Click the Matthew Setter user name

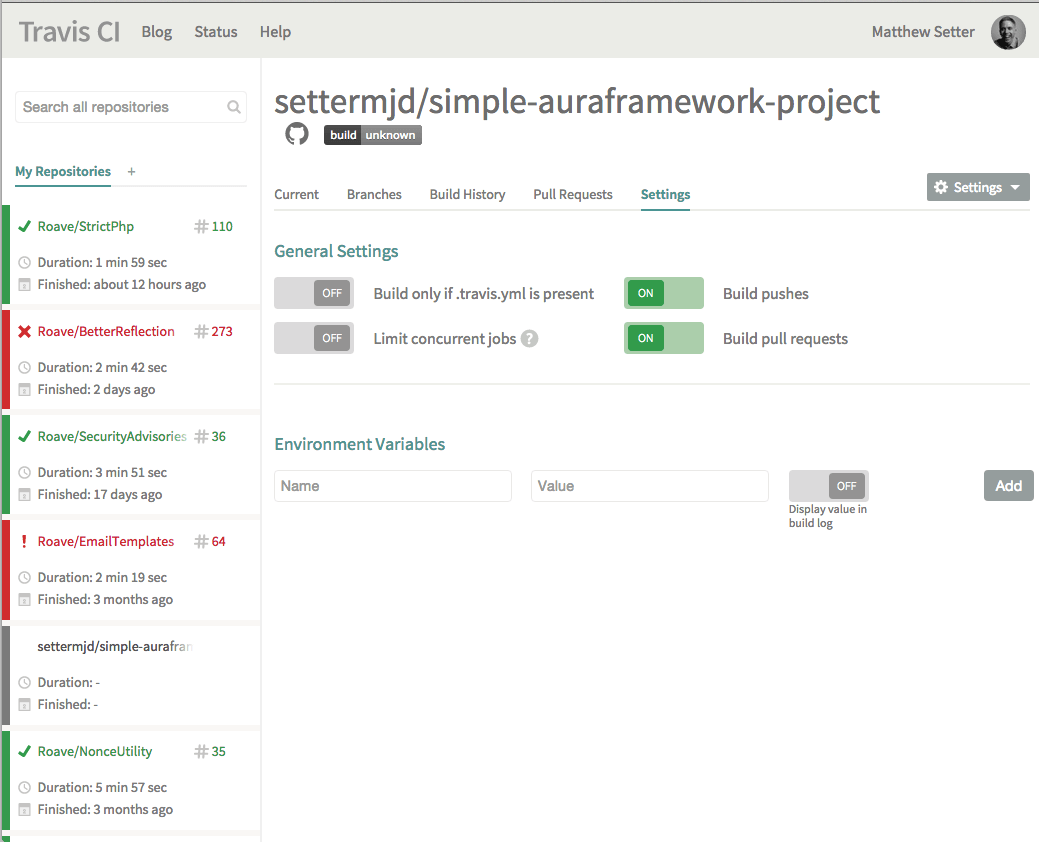[x=923, y=32]
